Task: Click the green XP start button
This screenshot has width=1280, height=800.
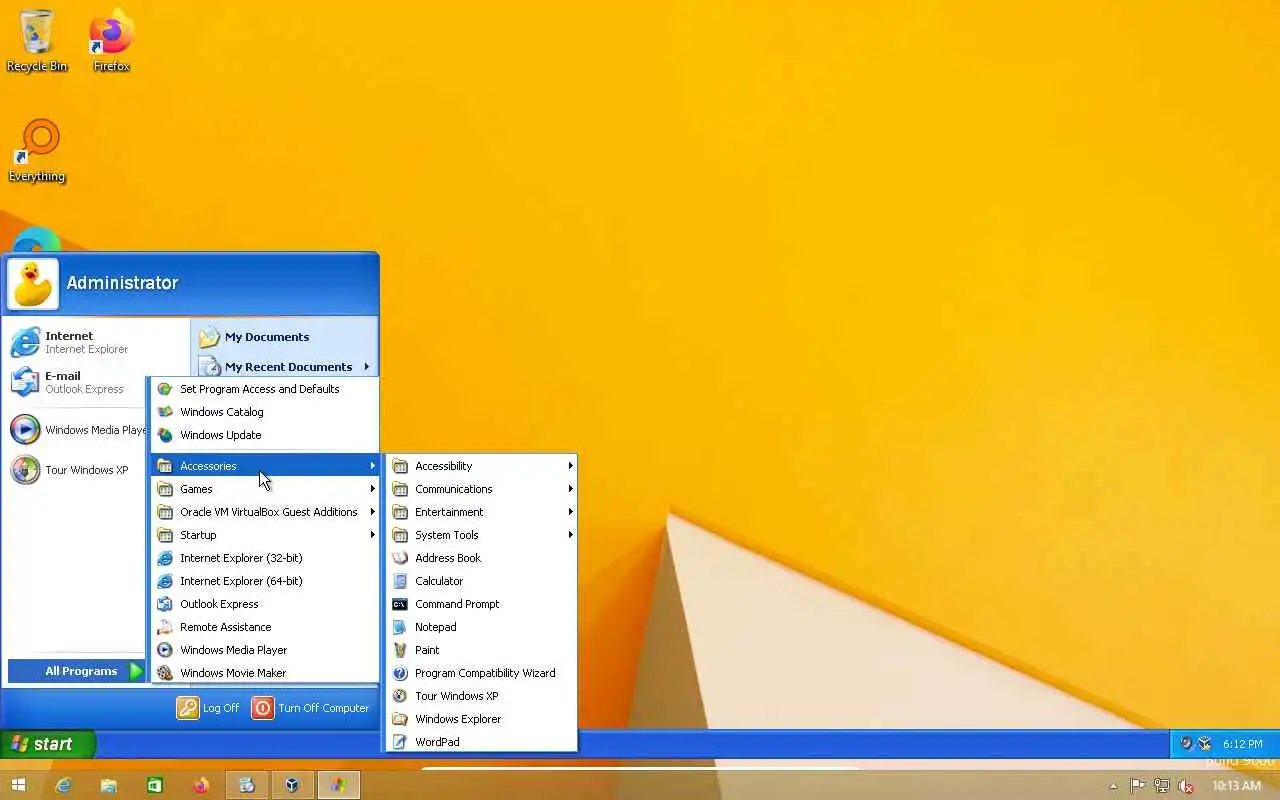Action: 47,744
